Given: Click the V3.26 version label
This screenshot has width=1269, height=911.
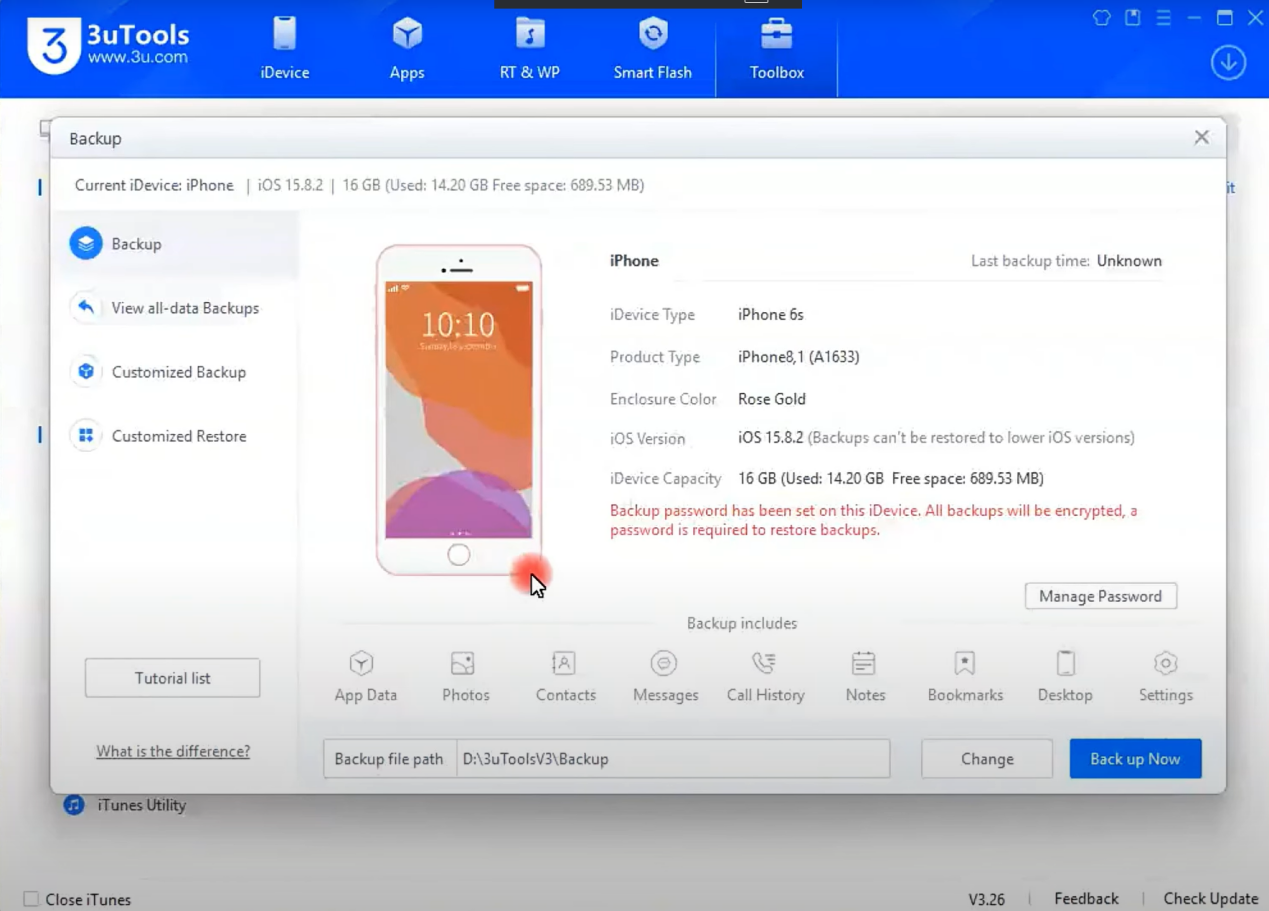Looking at the screenshot, I should coord(986,899).
